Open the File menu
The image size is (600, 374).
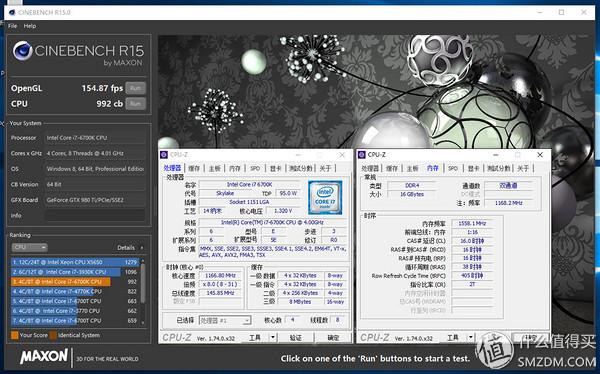[13, 26]
